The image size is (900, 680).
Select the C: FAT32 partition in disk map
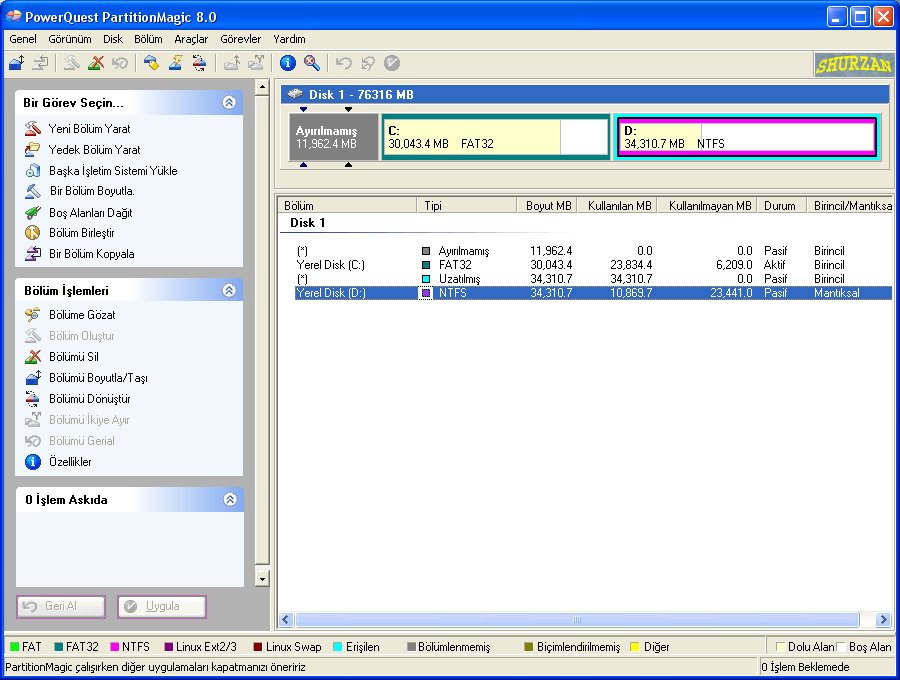[x=495, y=137]
